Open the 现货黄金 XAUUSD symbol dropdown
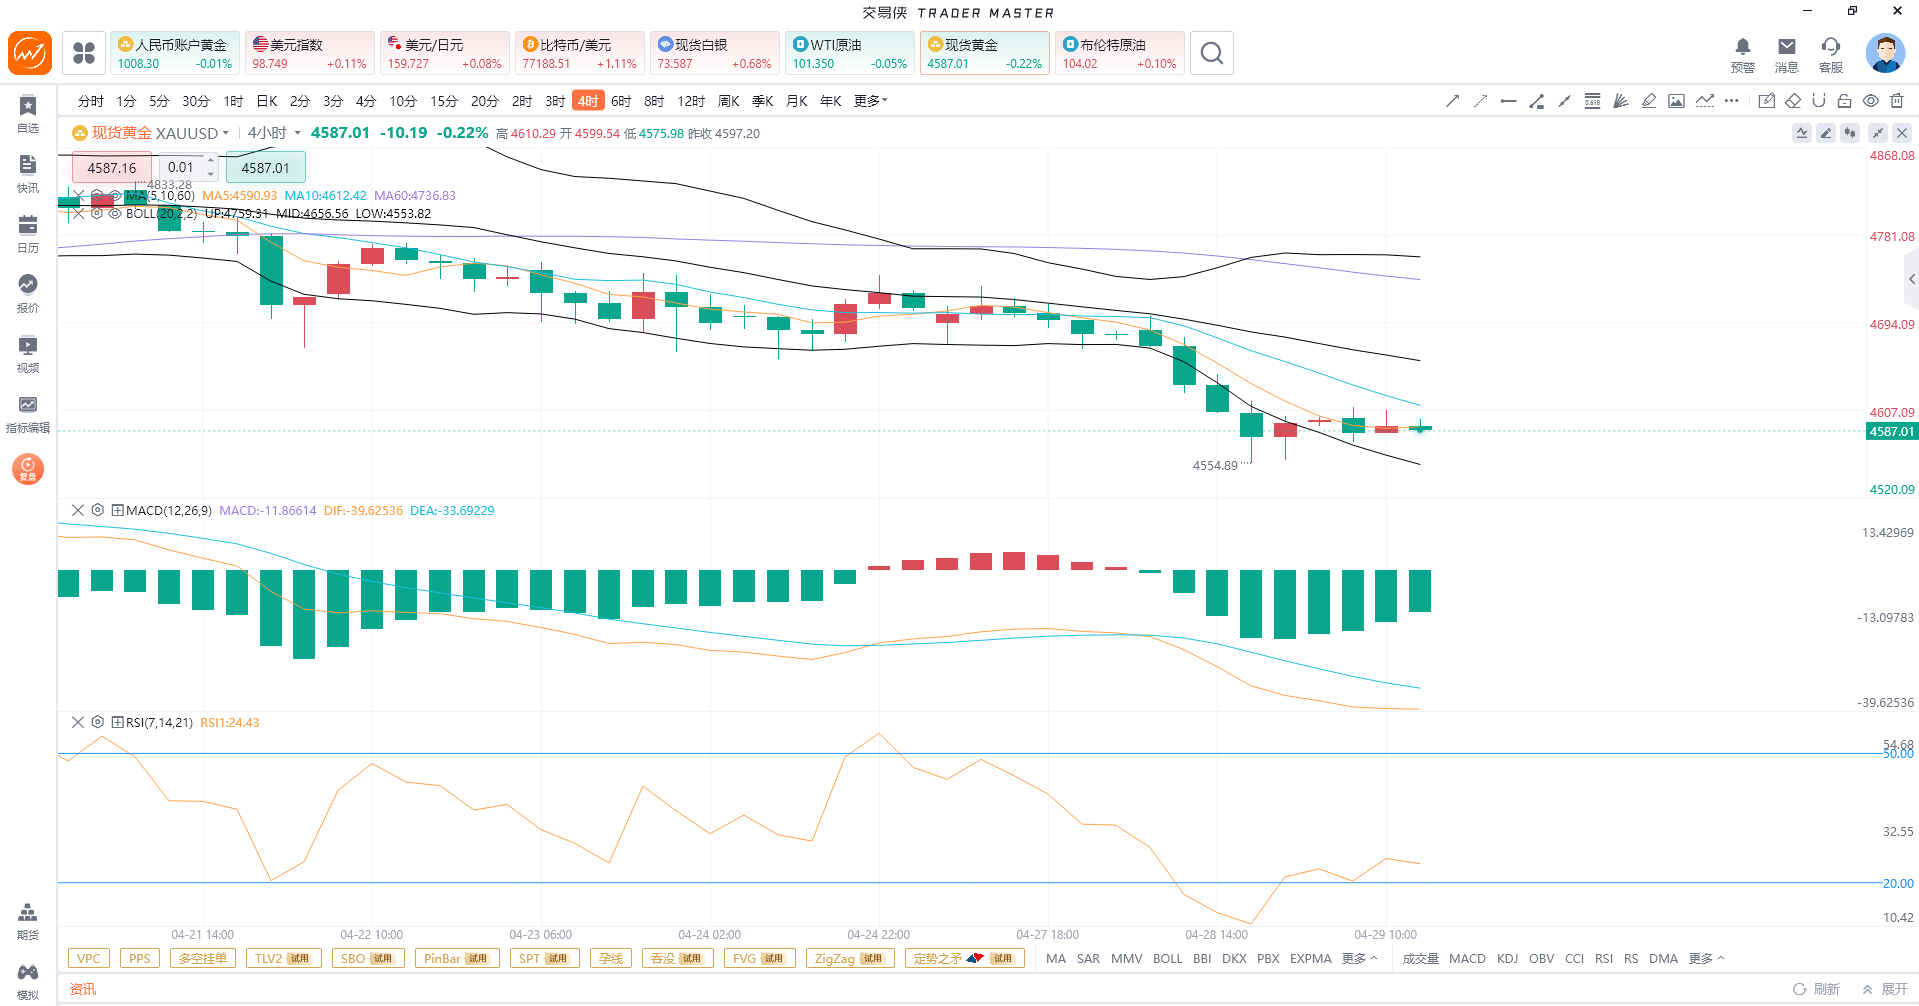Screen dimensions: 1919x1006 tap(150, 133)
